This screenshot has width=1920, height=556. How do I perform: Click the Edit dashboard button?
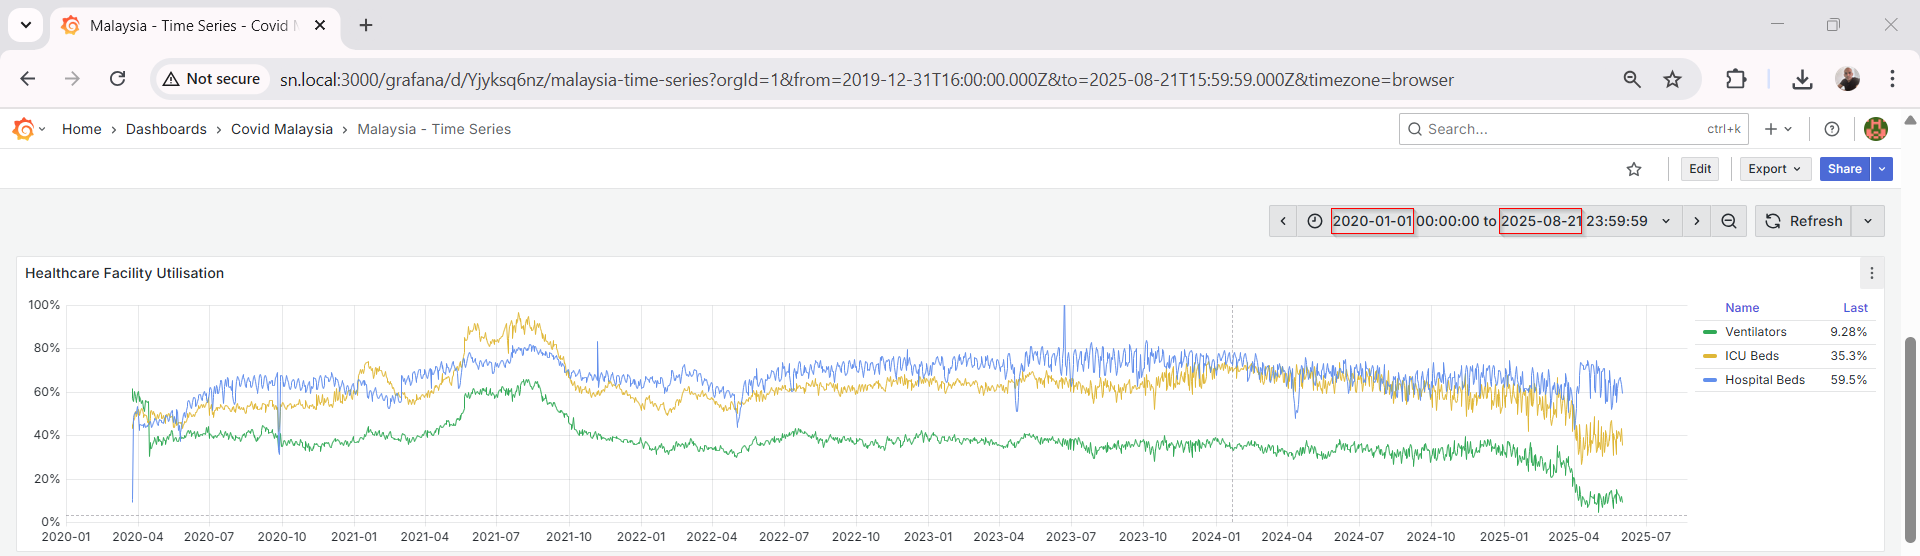(1700, 169)
